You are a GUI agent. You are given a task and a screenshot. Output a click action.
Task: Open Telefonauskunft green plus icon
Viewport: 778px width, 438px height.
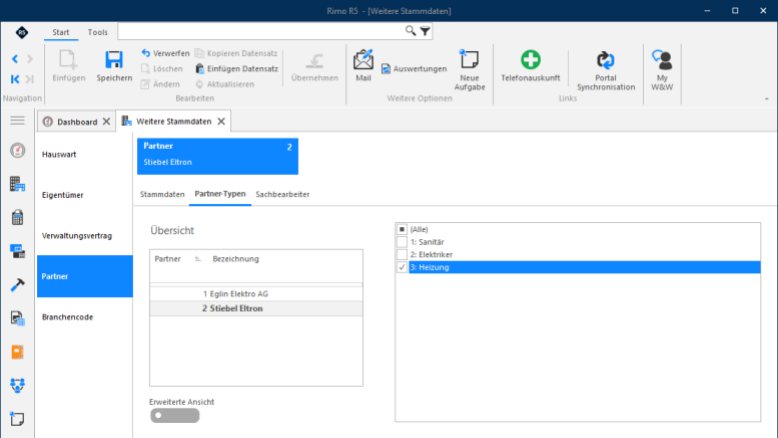530,60
